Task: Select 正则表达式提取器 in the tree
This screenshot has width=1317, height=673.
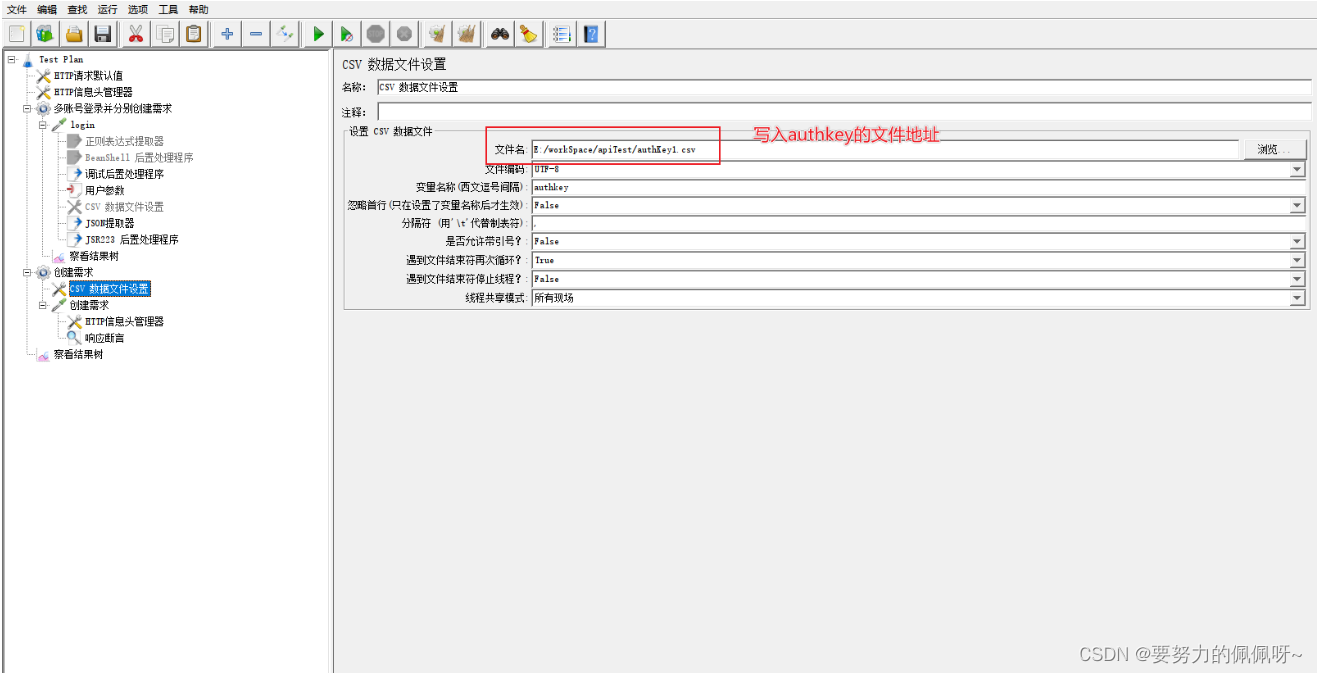Action: pos(124,141)
